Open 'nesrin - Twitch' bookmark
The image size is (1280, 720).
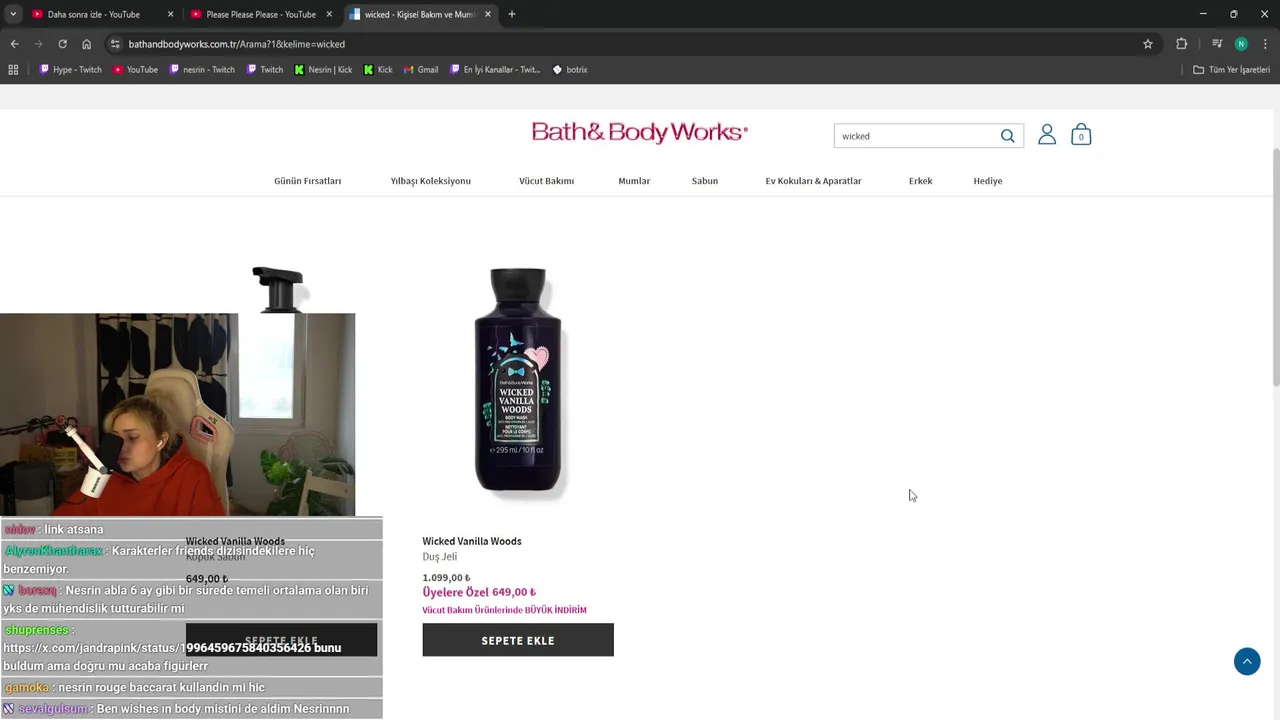202,70
